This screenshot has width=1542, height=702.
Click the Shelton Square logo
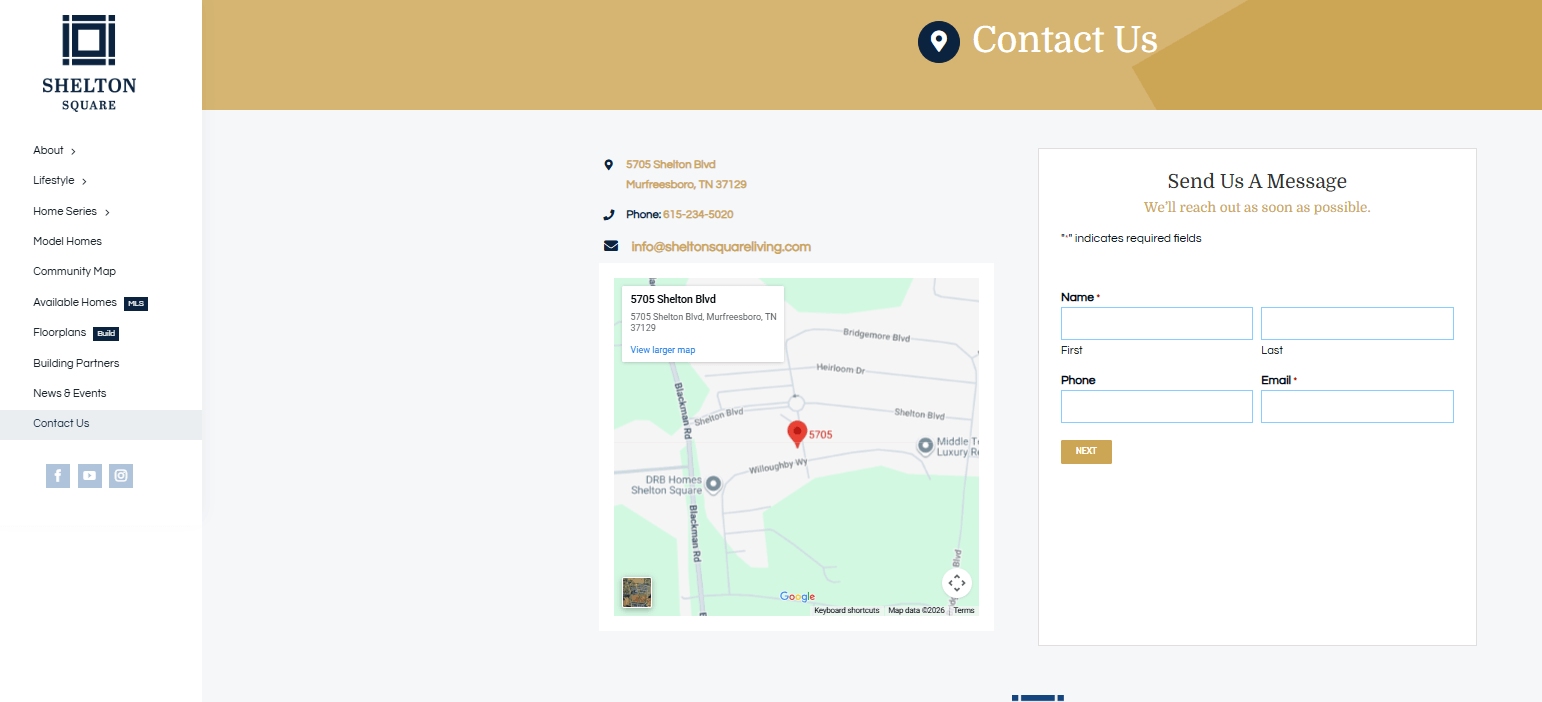[x=89, y=60]
